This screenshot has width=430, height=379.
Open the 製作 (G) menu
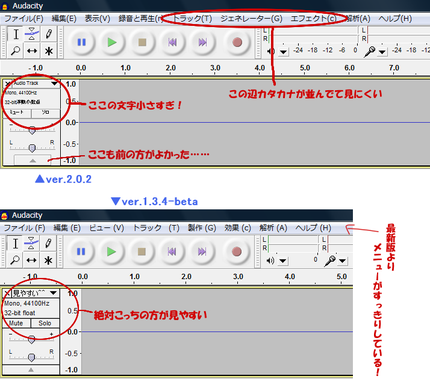click(x=202, y=228)
